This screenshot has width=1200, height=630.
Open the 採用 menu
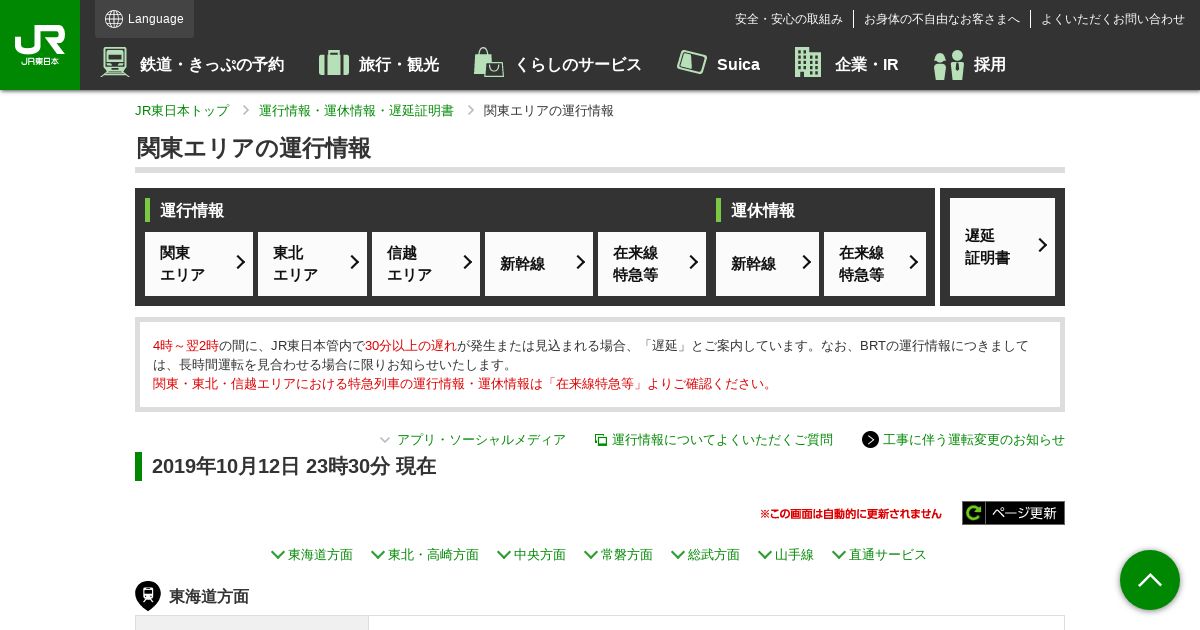point(970,65)
